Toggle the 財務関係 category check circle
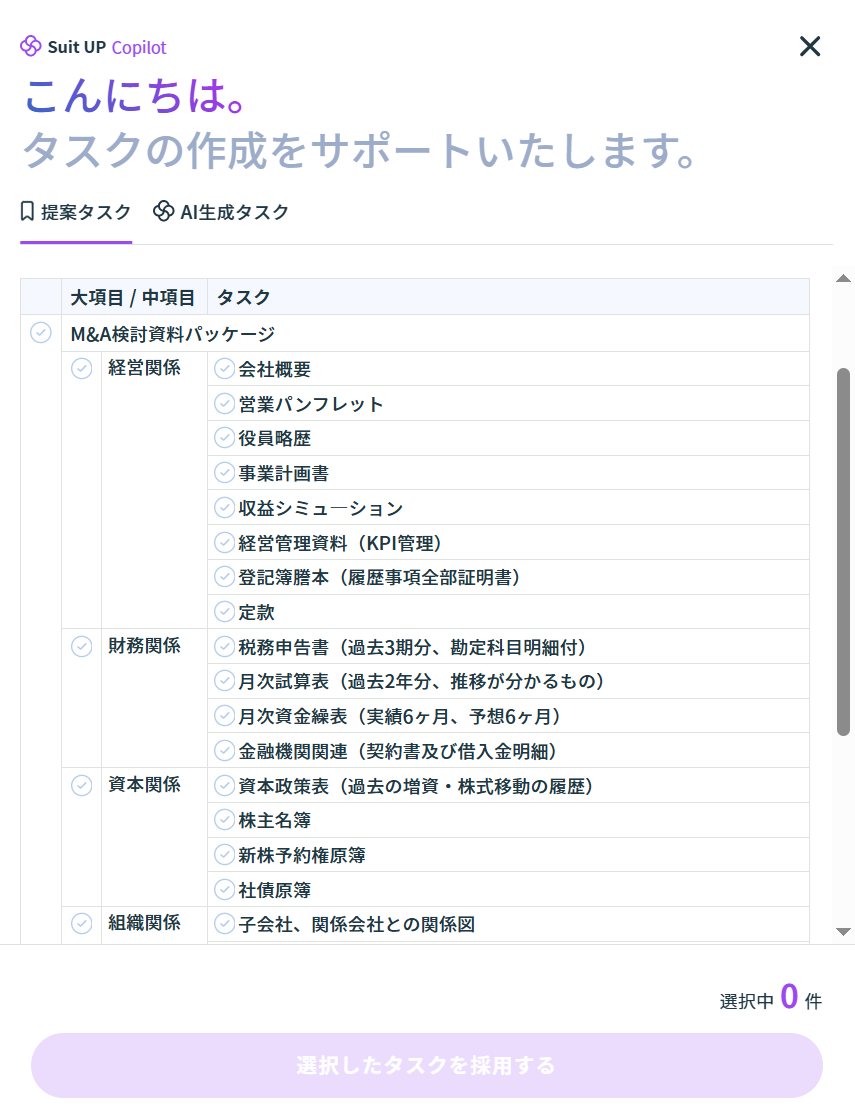The height and width of the screenshot is (1117, 855). 81,646
